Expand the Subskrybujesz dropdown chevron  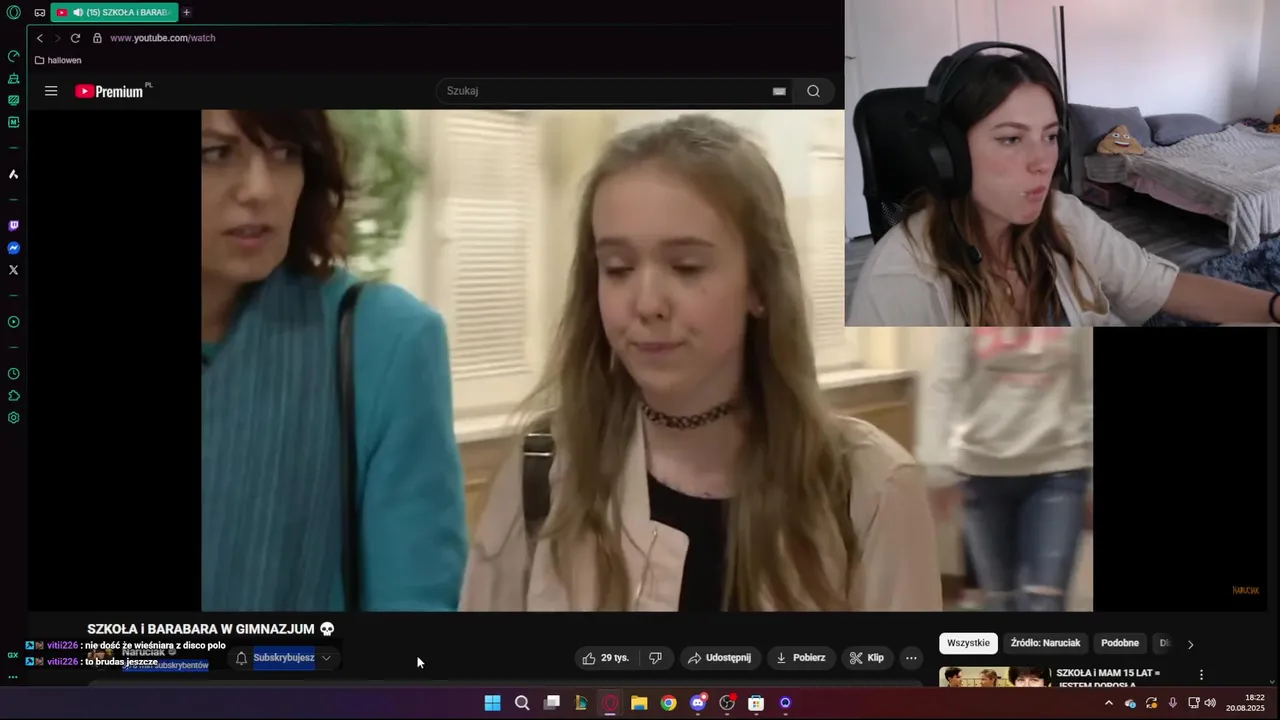click(x=326, y=658)
